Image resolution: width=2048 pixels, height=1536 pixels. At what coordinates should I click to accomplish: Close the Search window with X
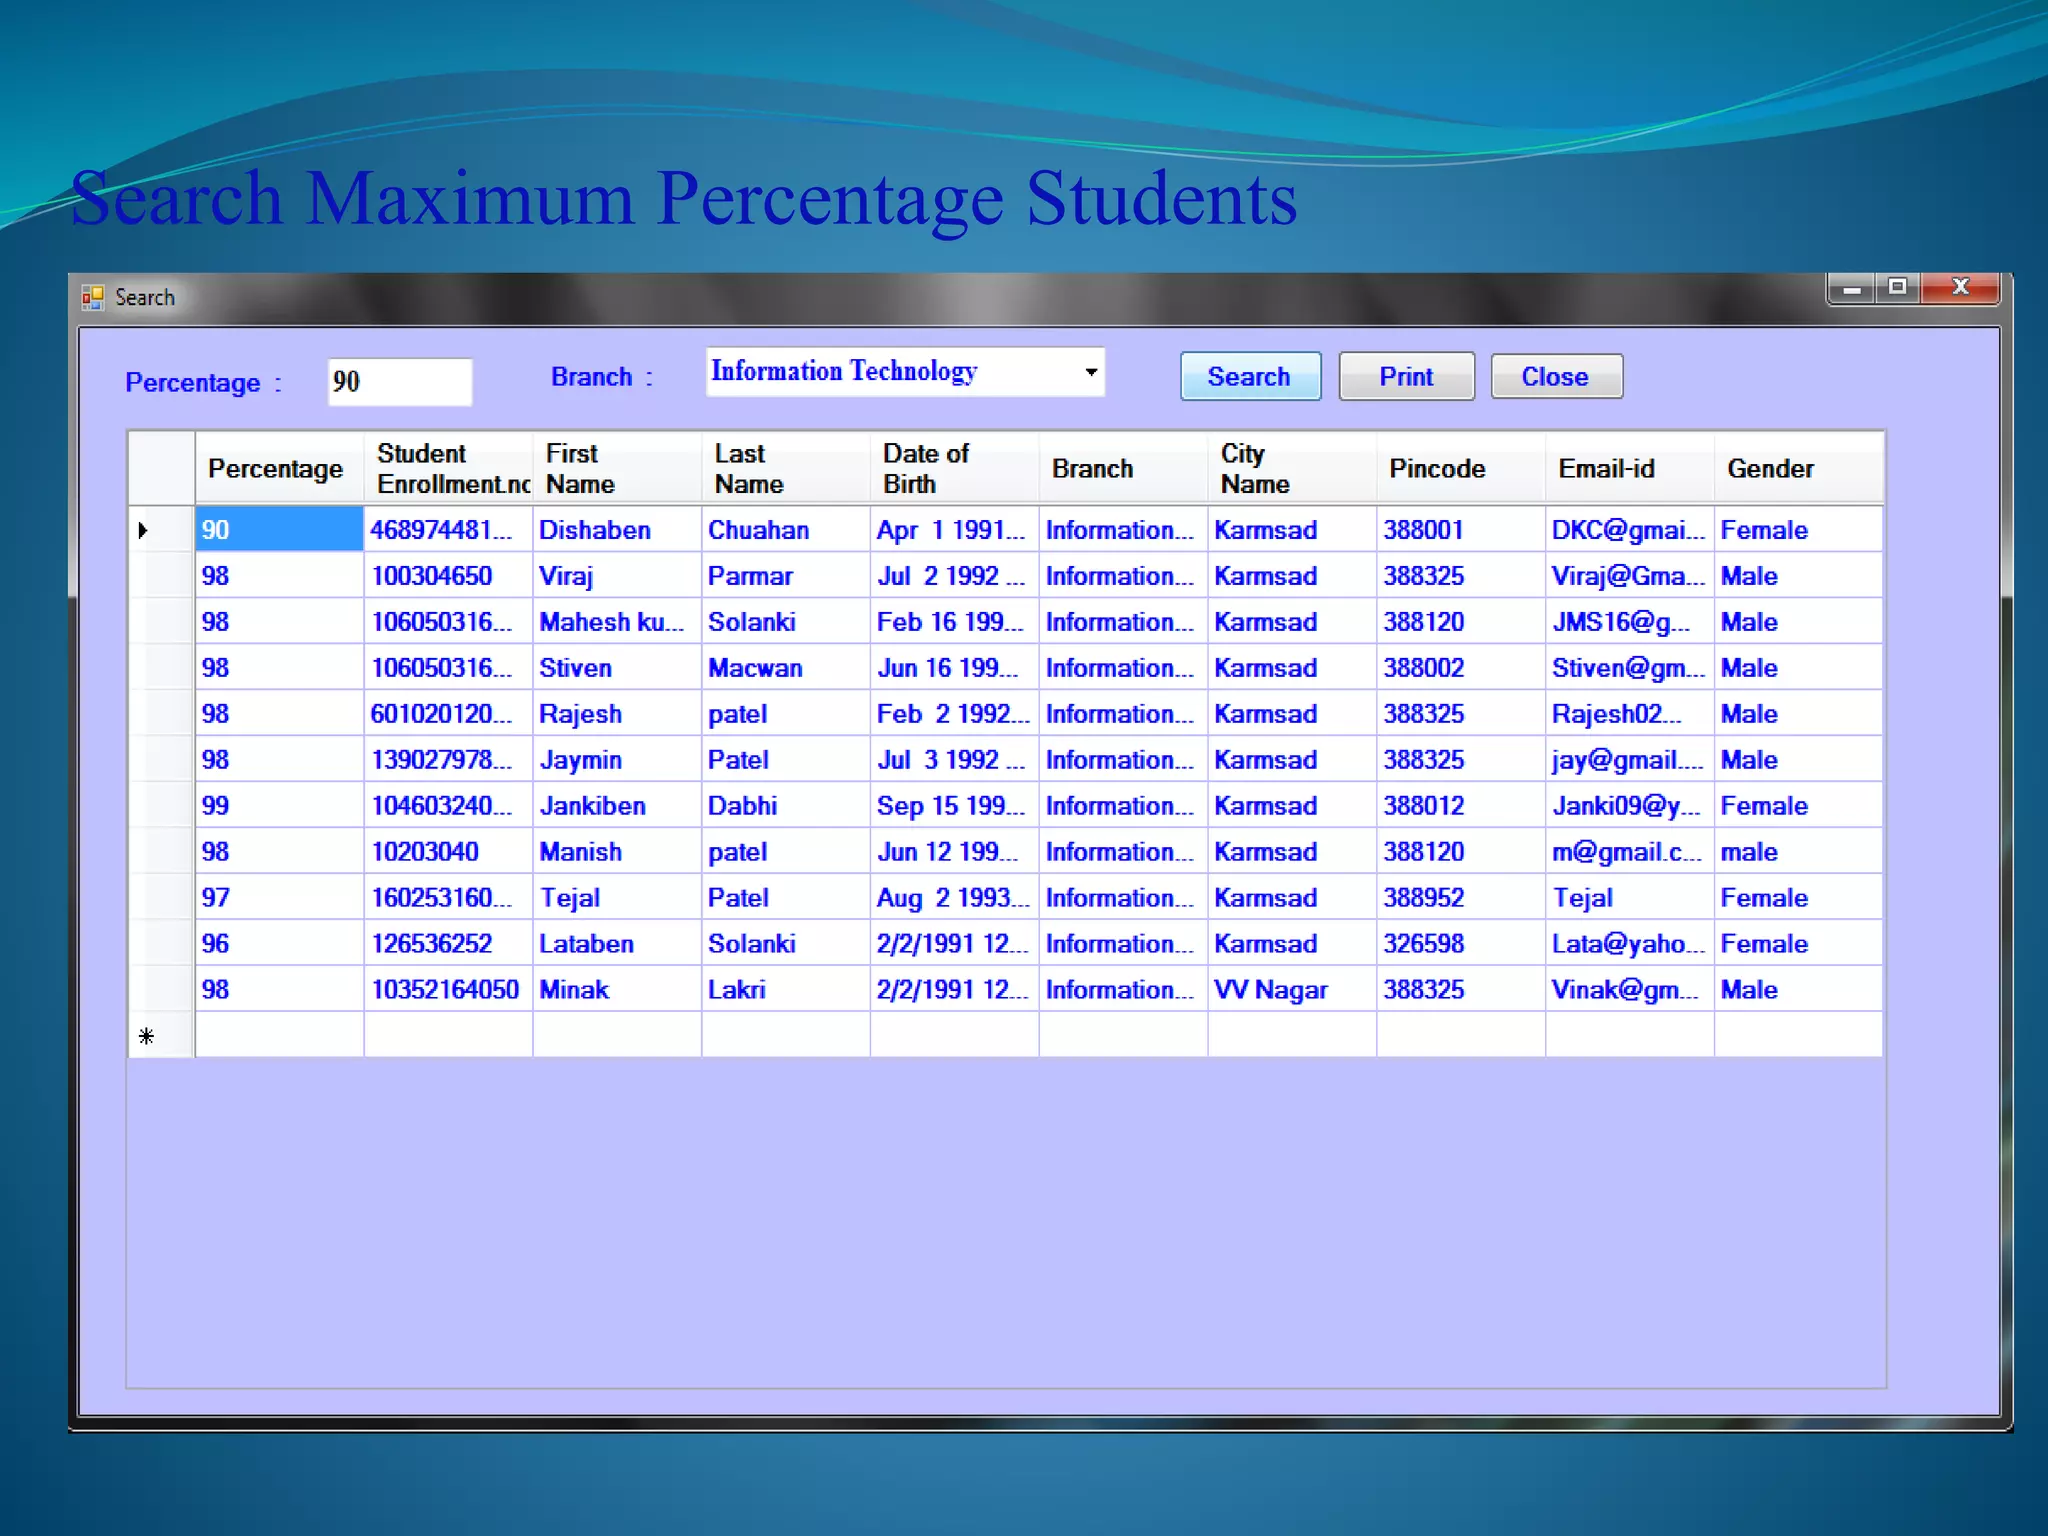[1960, 288]
